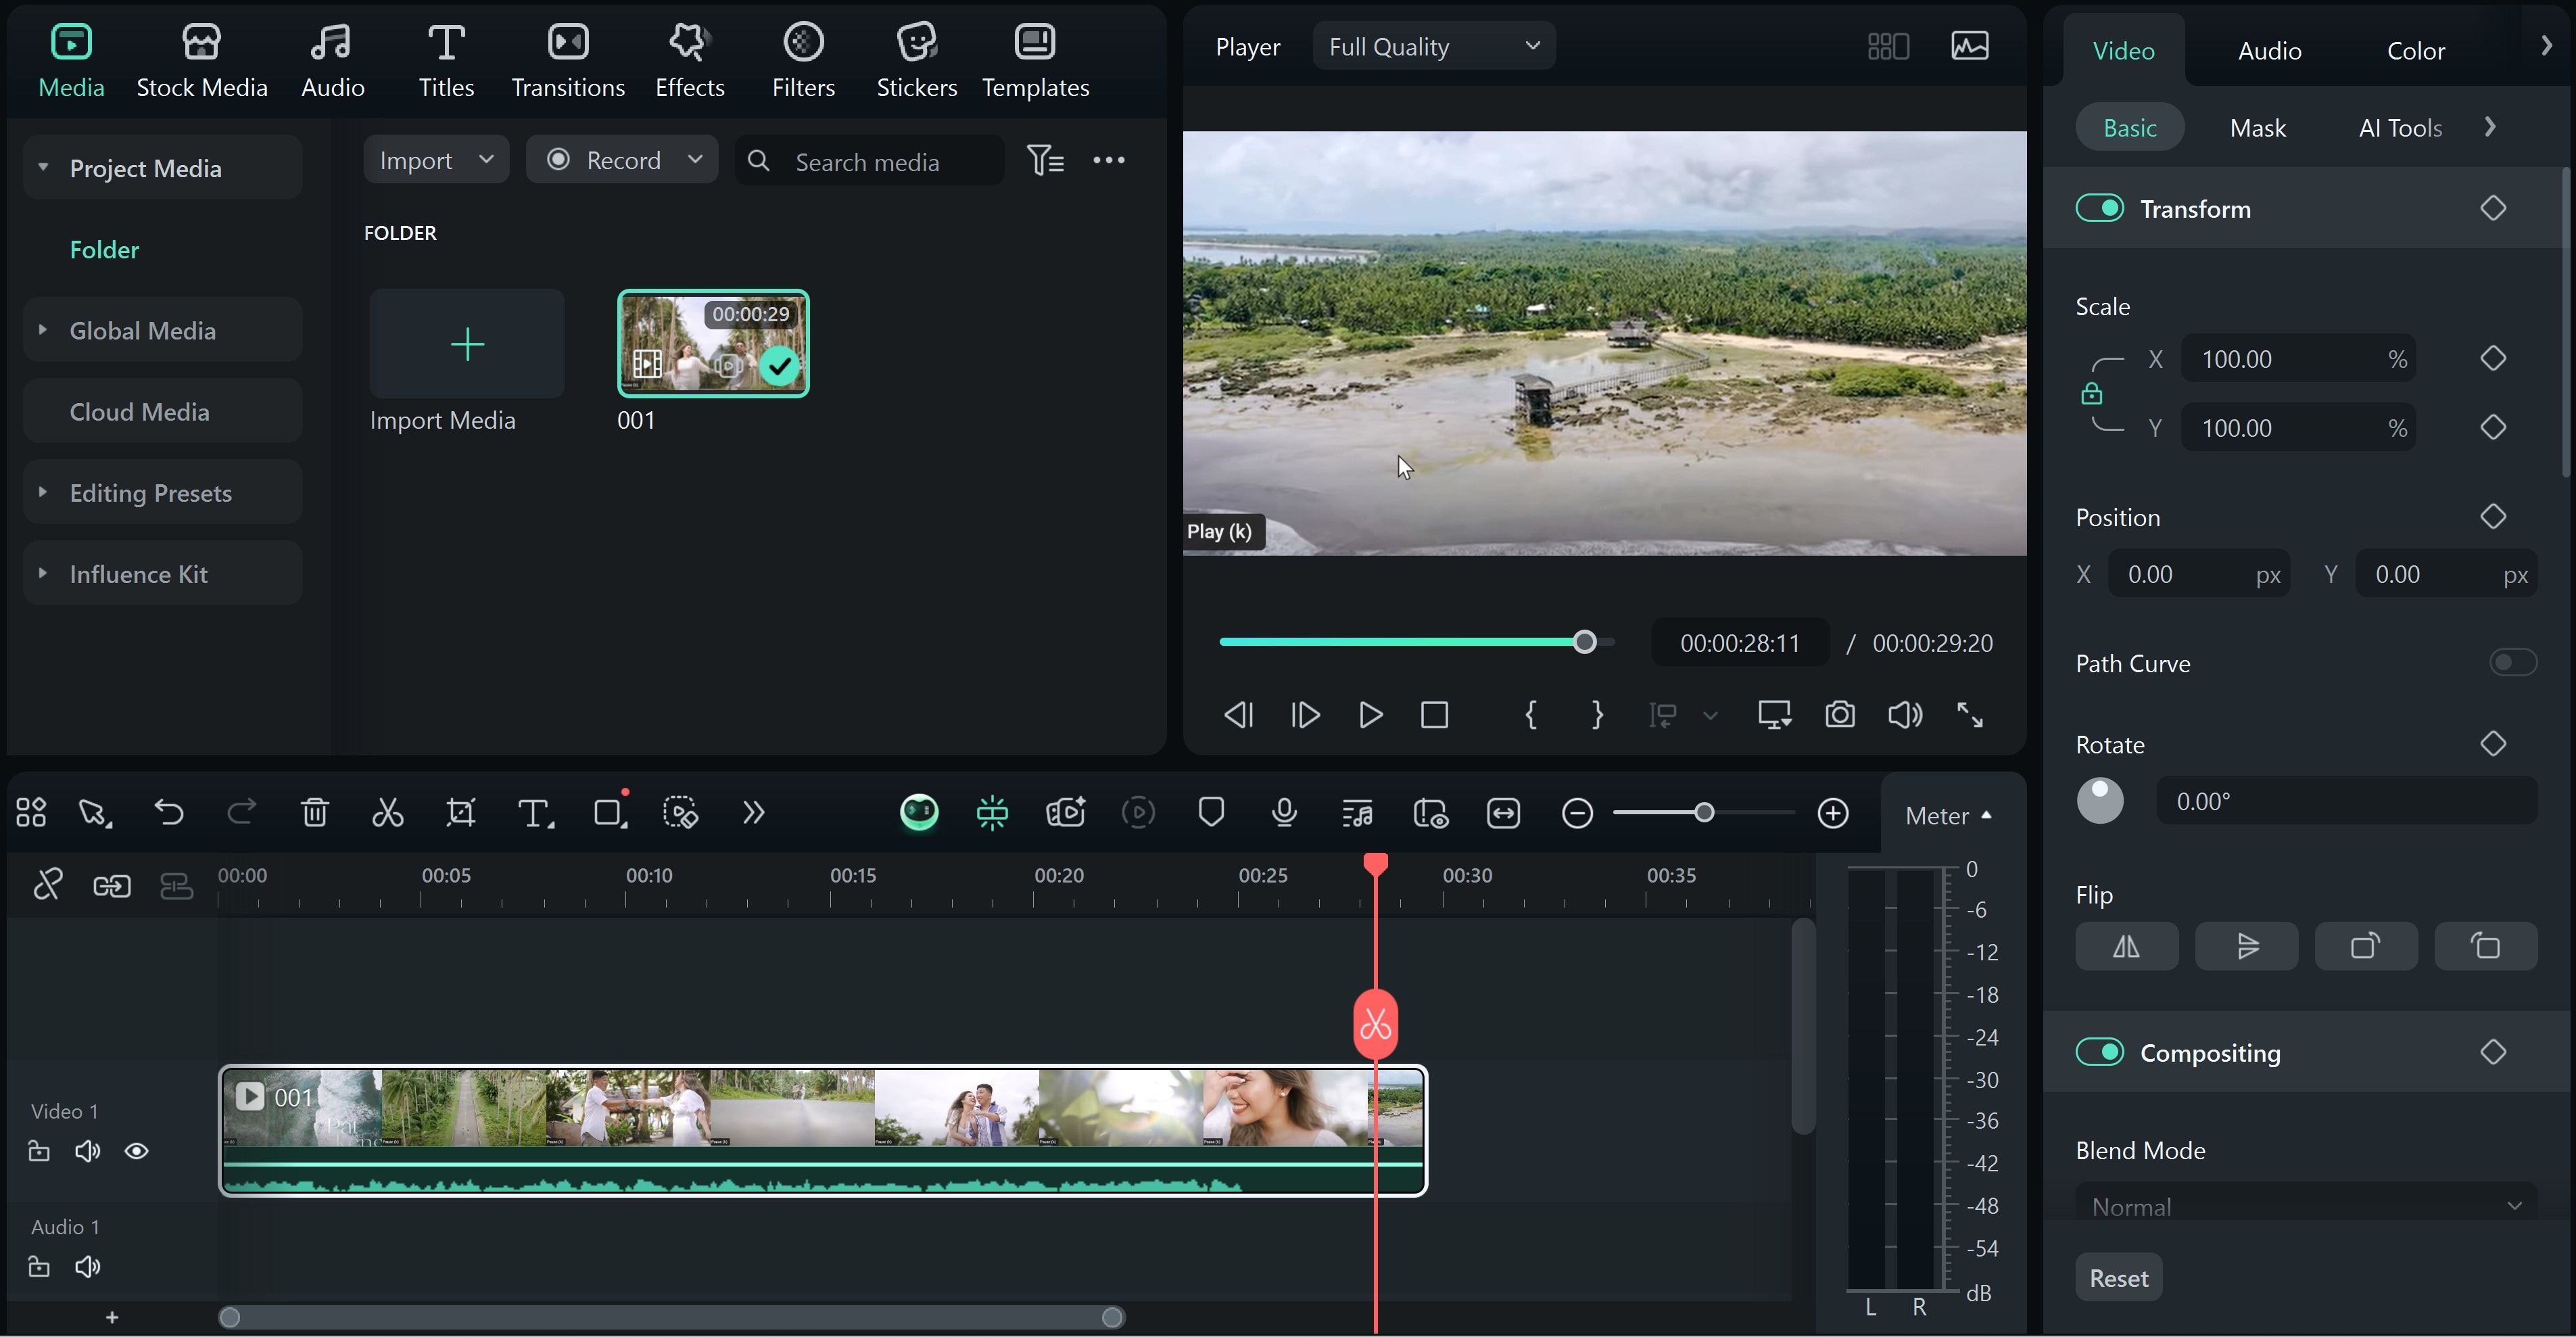The height and width of the screenshot is (1337, 2576).
Task: Mute Audio 1 track speaker
Action: pos(87,1267)
